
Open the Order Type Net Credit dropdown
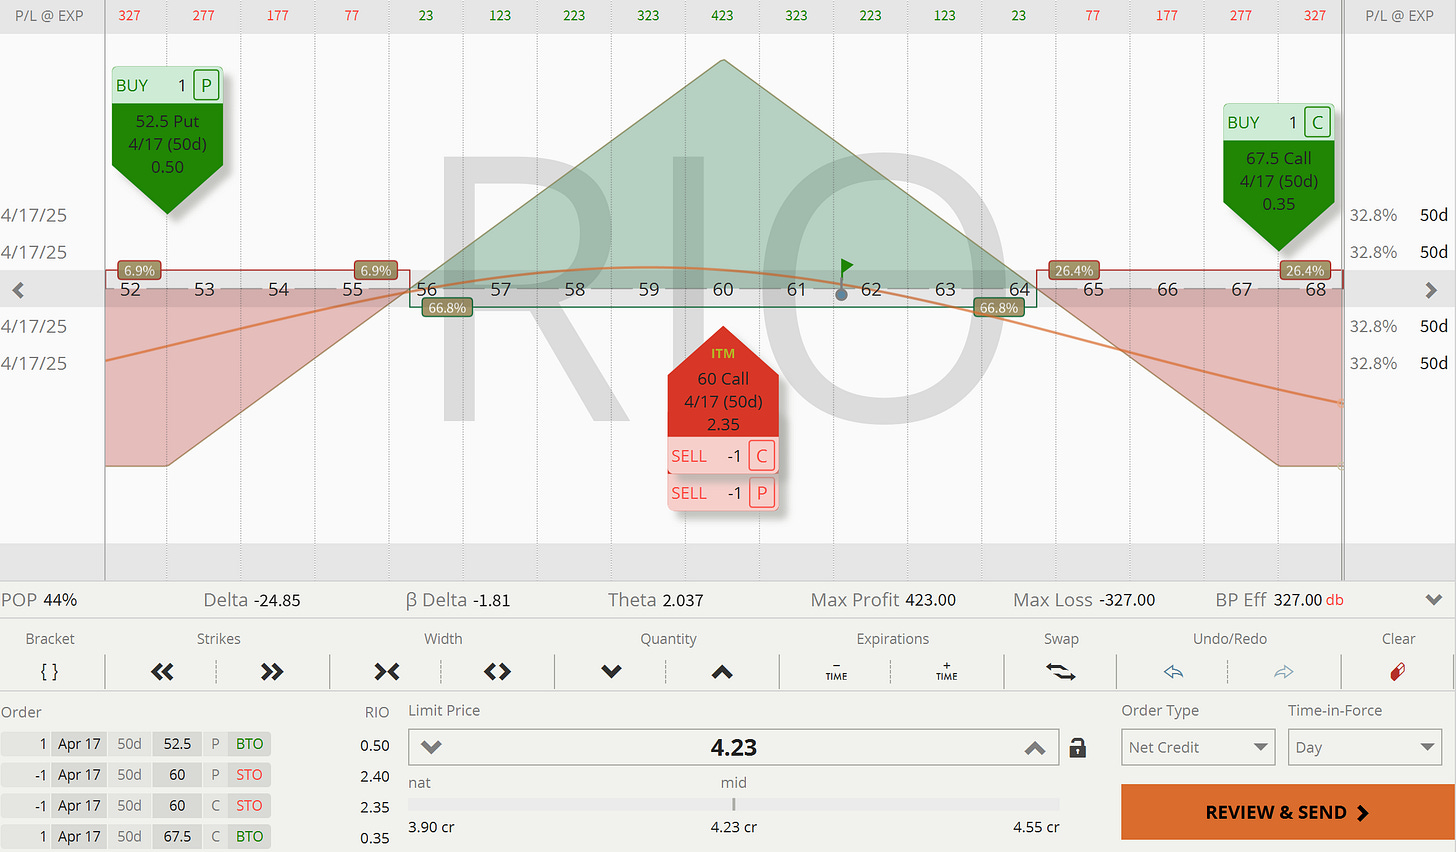[x=1198, y=747]
